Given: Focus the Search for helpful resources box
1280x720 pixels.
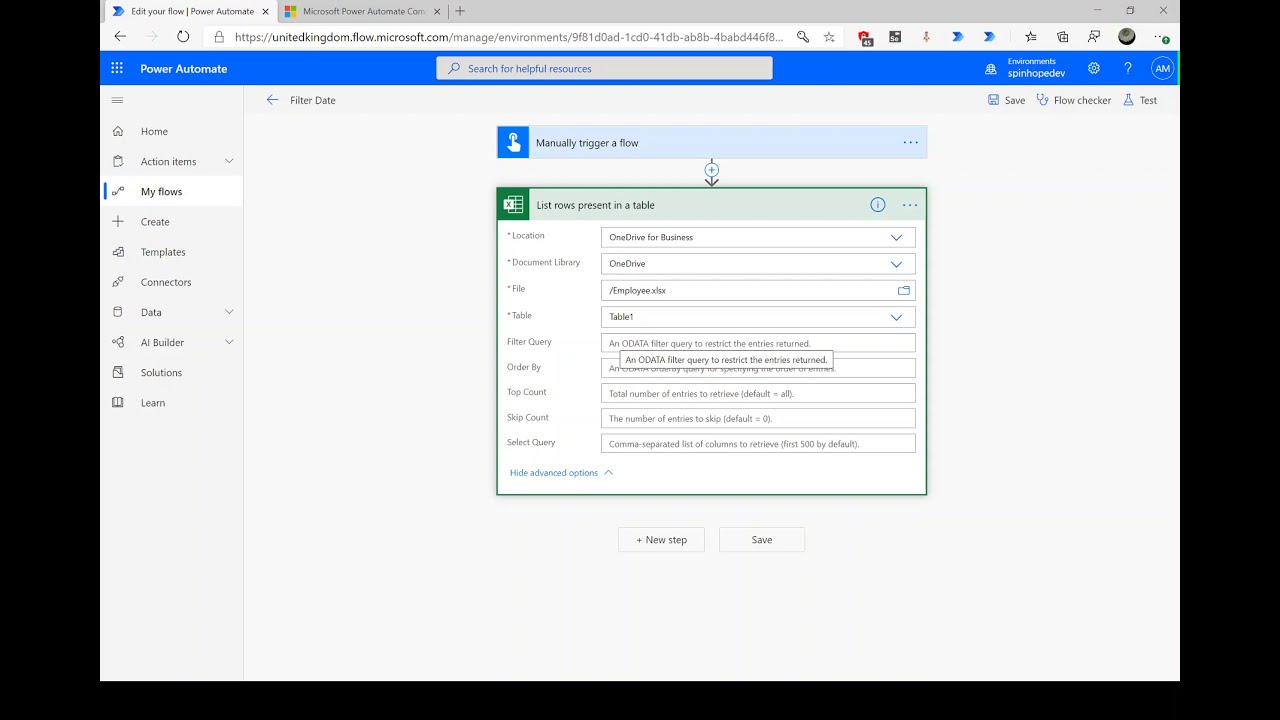Looking at the screenshot, I should point(604,68).
